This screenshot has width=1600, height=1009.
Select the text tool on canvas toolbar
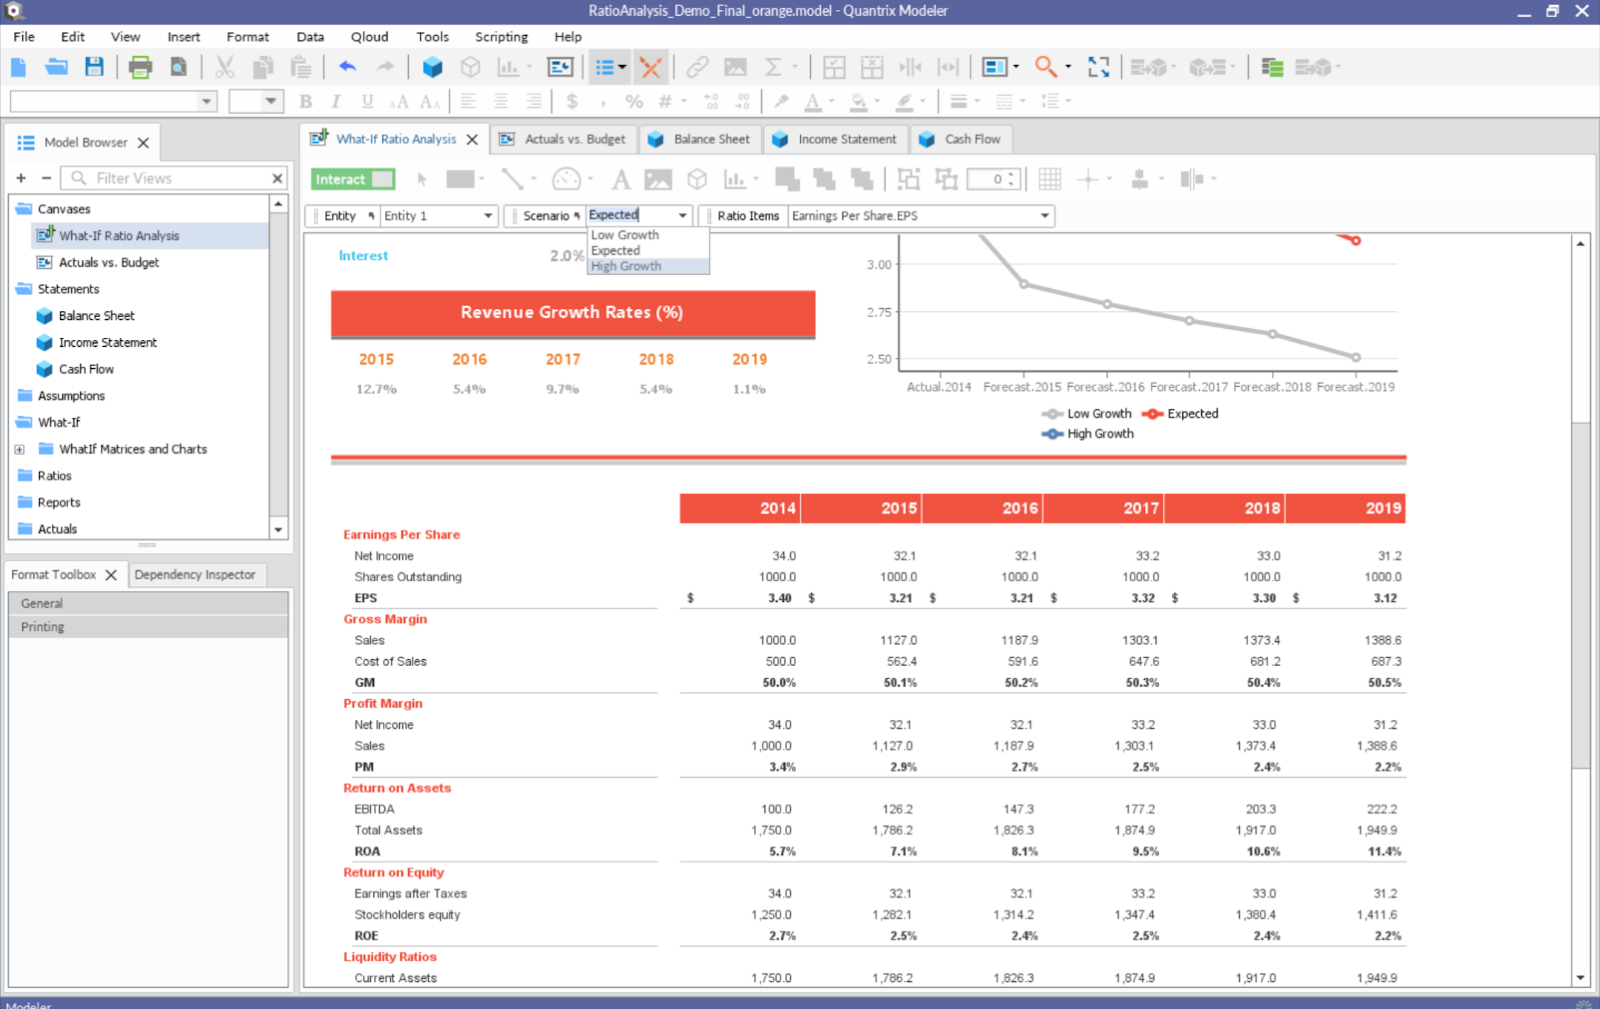[x=621, y=179]
